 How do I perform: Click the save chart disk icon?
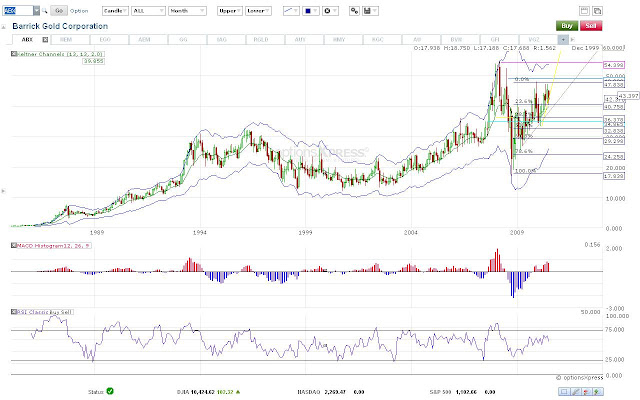pos(370,11)
